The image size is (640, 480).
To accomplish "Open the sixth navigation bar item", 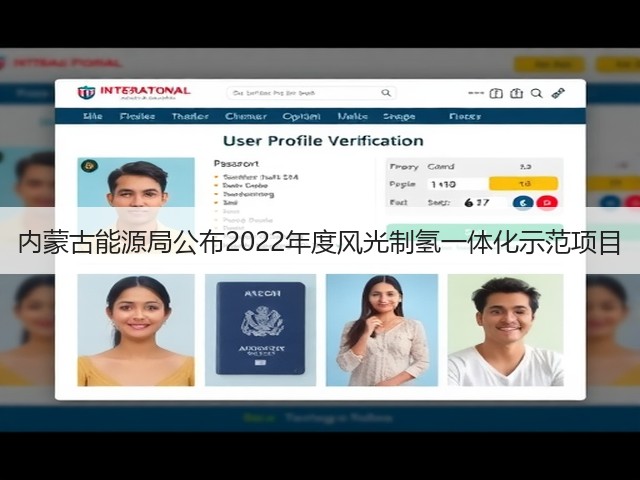I will (x=353, y=116).
